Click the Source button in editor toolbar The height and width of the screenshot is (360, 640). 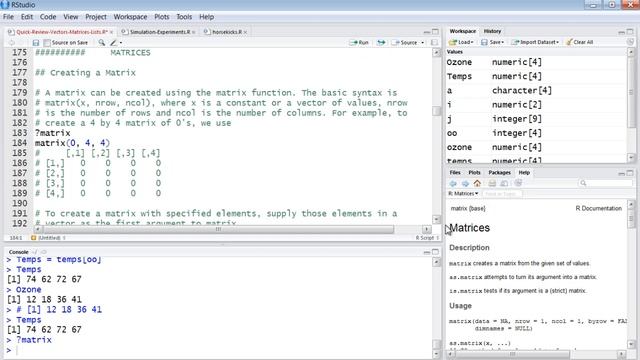click(x=404, y=42)
